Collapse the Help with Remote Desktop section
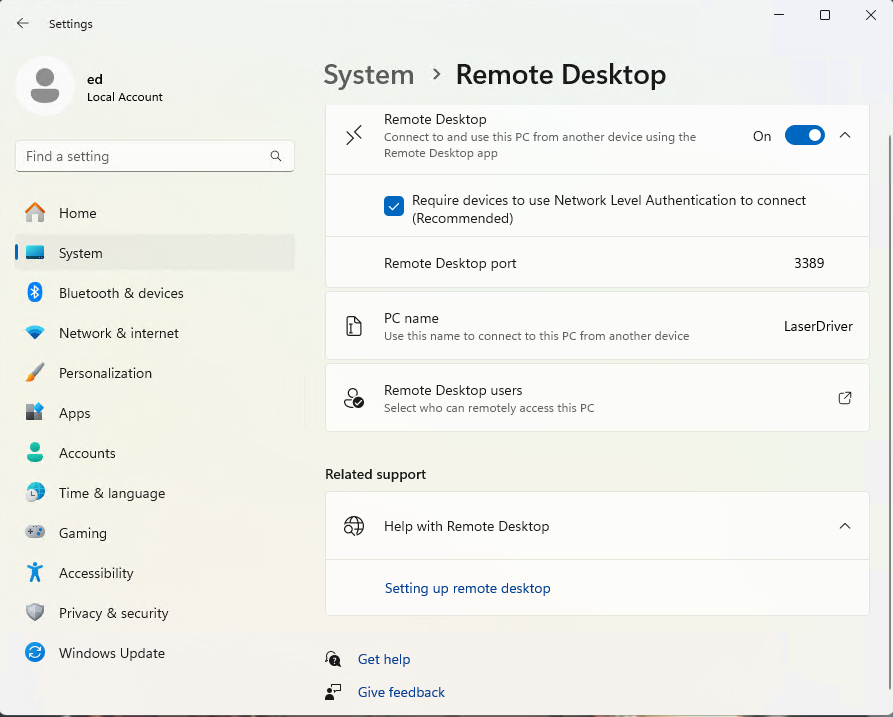Viewport: 893px width, 717px height. (845, 525)
